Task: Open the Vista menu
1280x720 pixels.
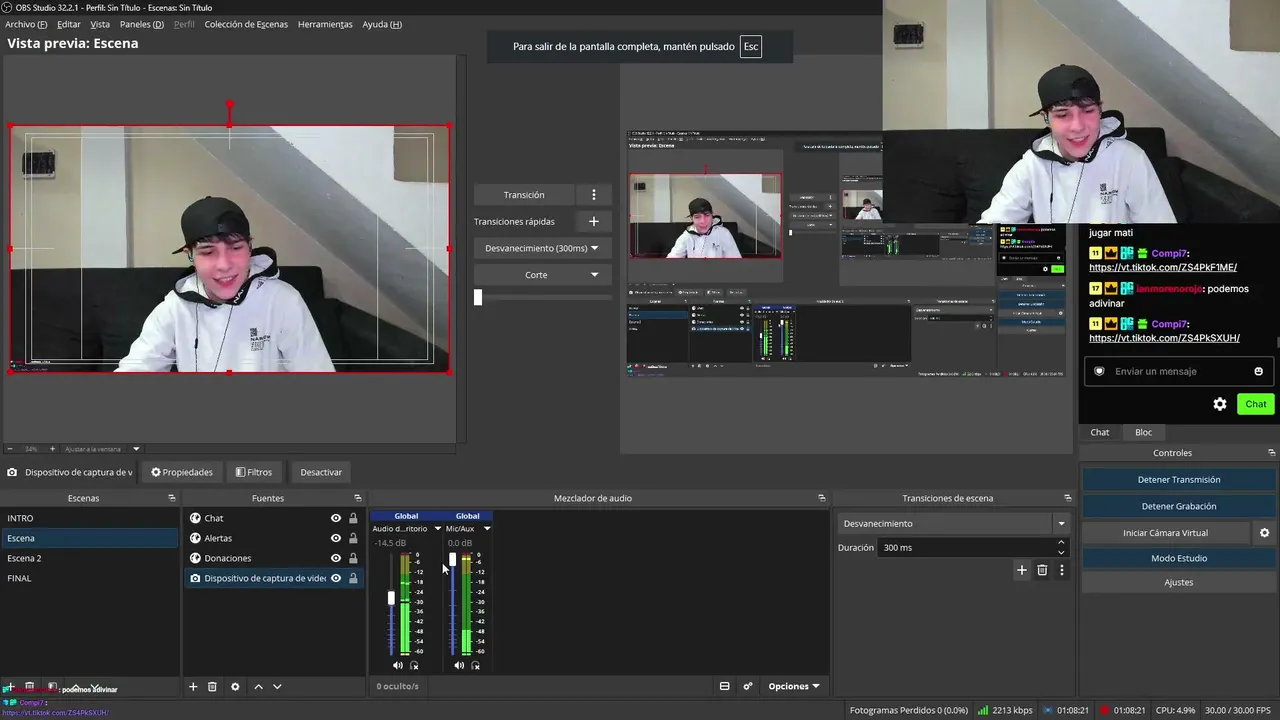Action: (x=100, y=24)
